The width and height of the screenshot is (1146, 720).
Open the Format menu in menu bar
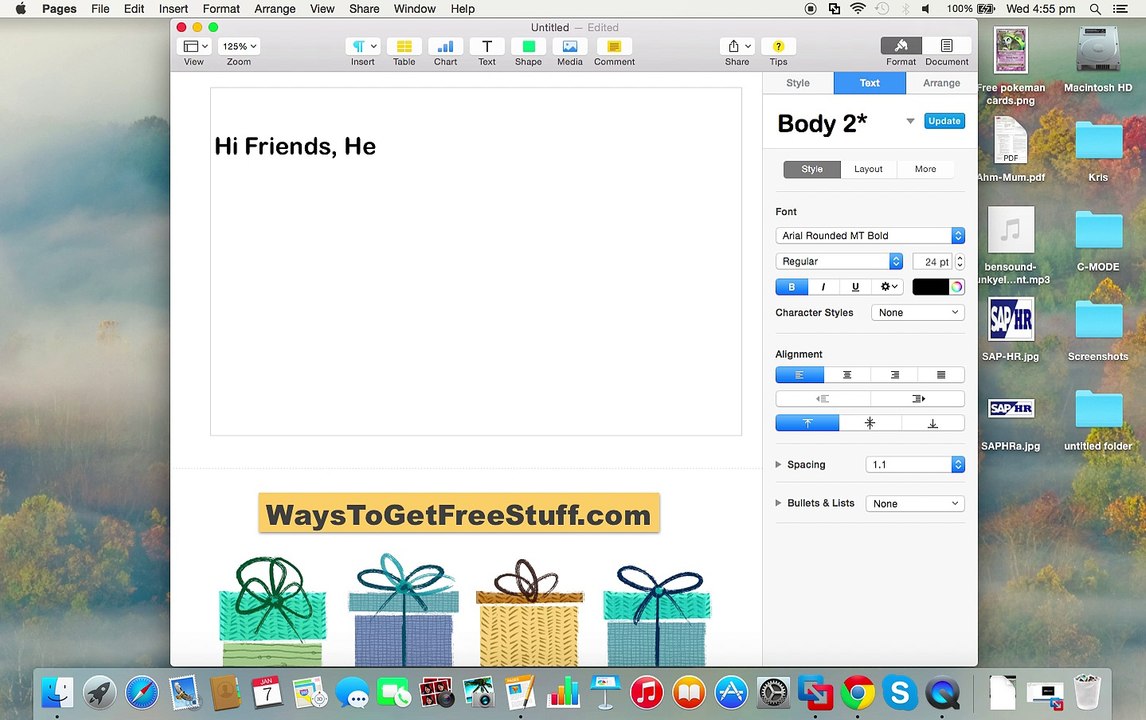point(221,9)
